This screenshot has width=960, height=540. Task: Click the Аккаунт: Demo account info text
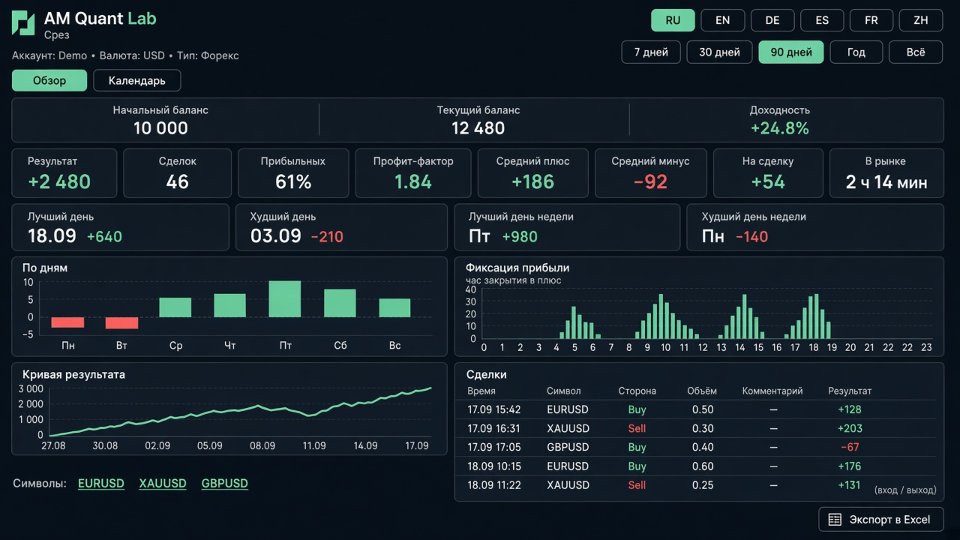tap(50, 56)
